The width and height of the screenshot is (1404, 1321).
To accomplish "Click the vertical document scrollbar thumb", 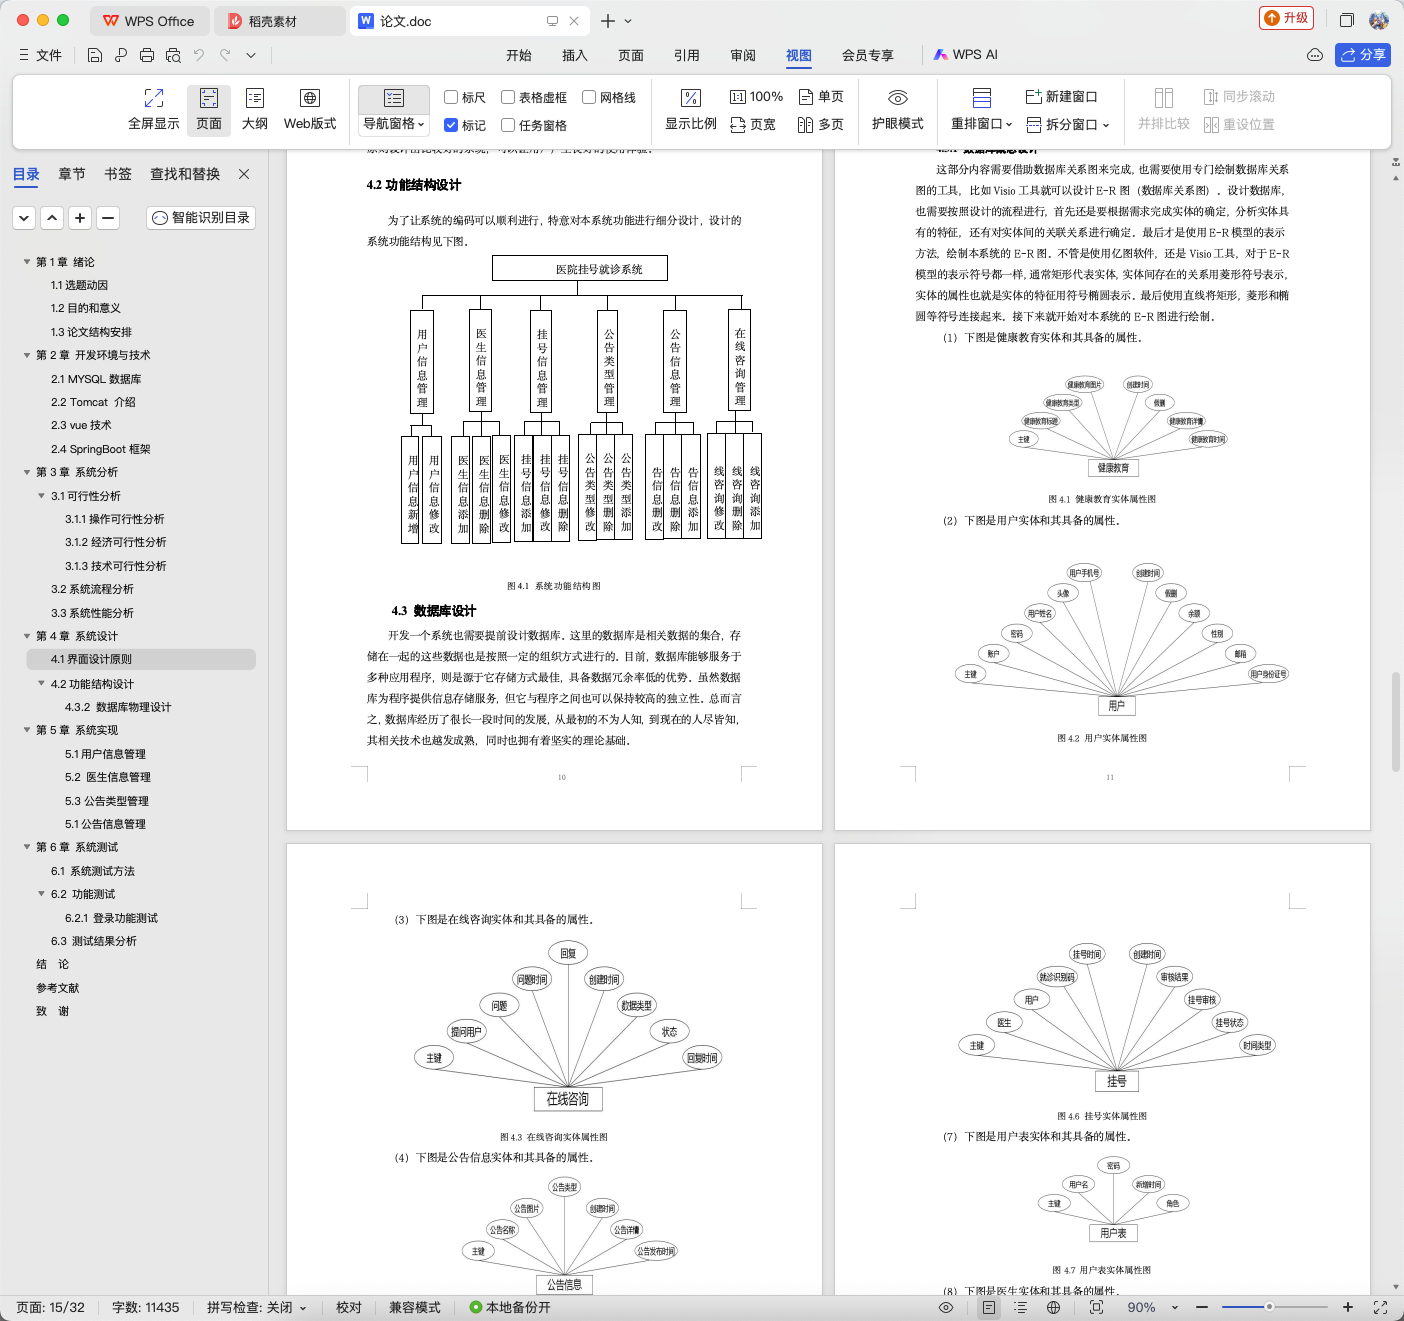I will (x=1396, y=722).
